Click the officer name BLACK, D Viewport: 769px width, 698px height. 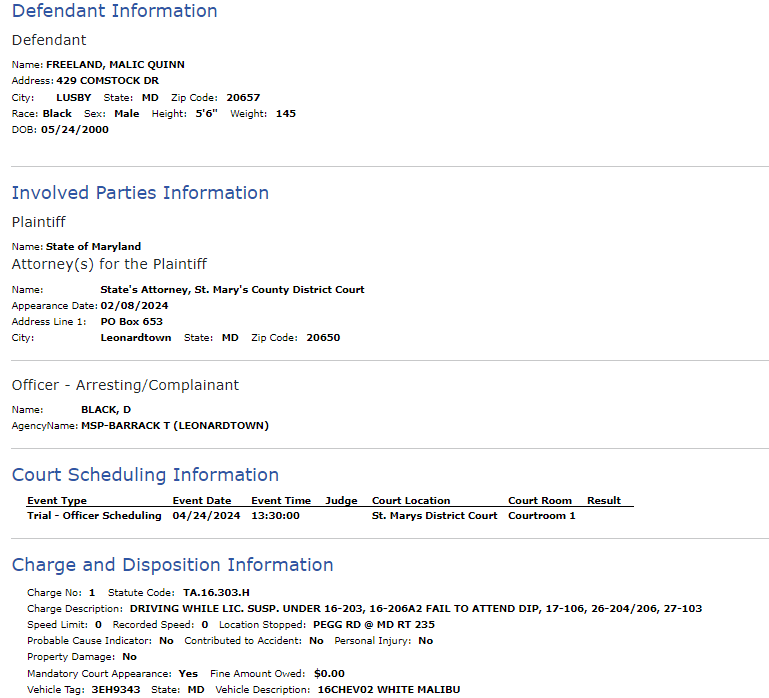pos(106,410)
